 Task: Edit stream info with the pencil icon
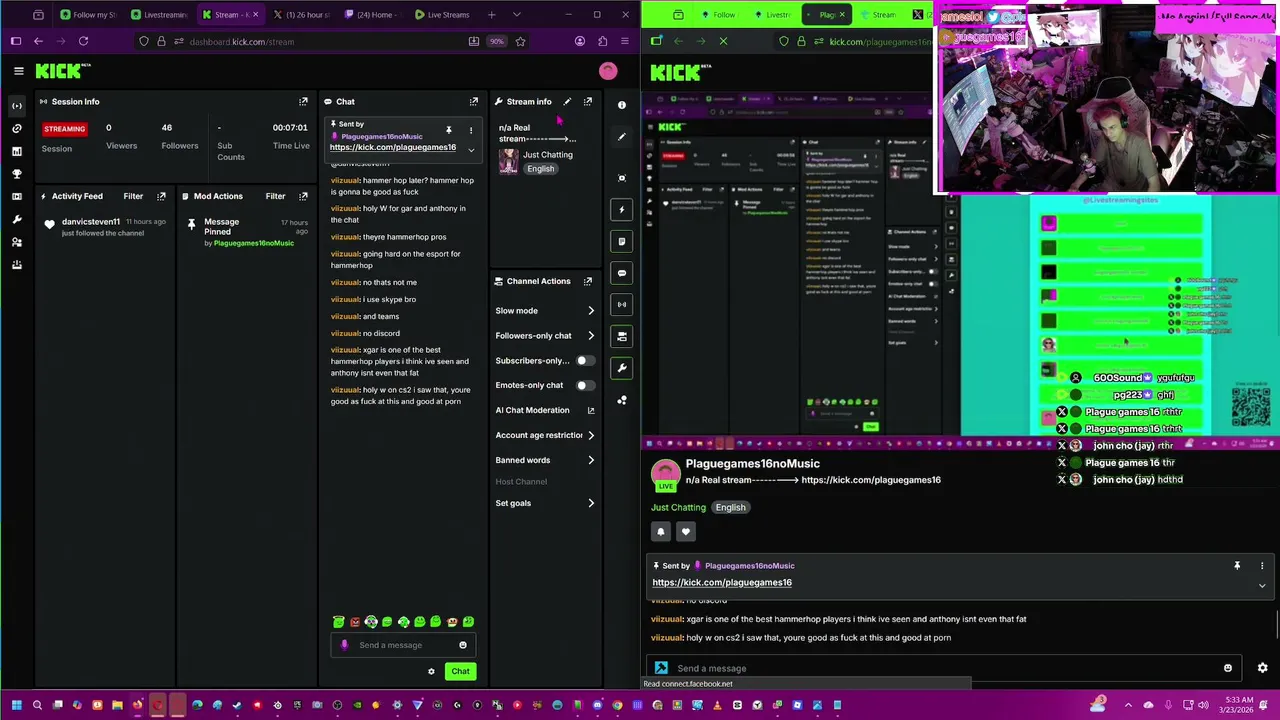(567, 101)
